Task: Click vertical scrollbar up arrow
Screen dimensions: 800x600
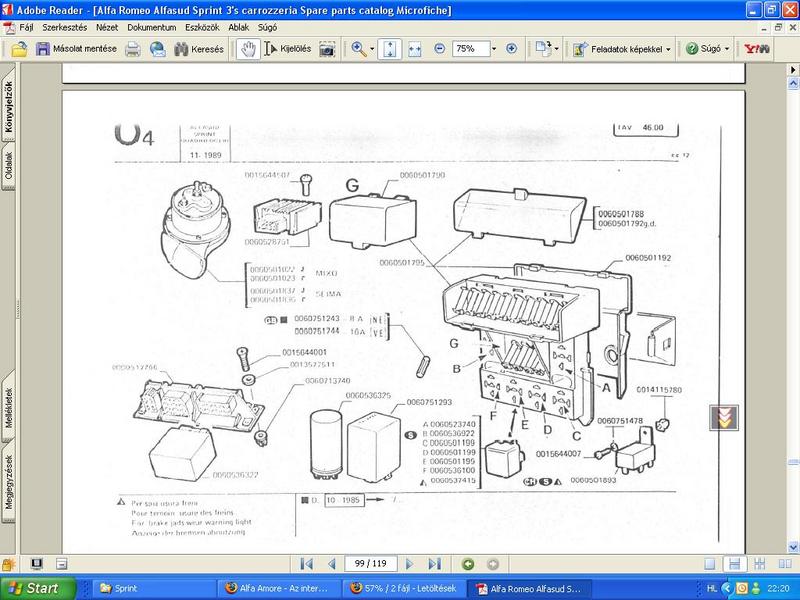Action: (793, 83)
